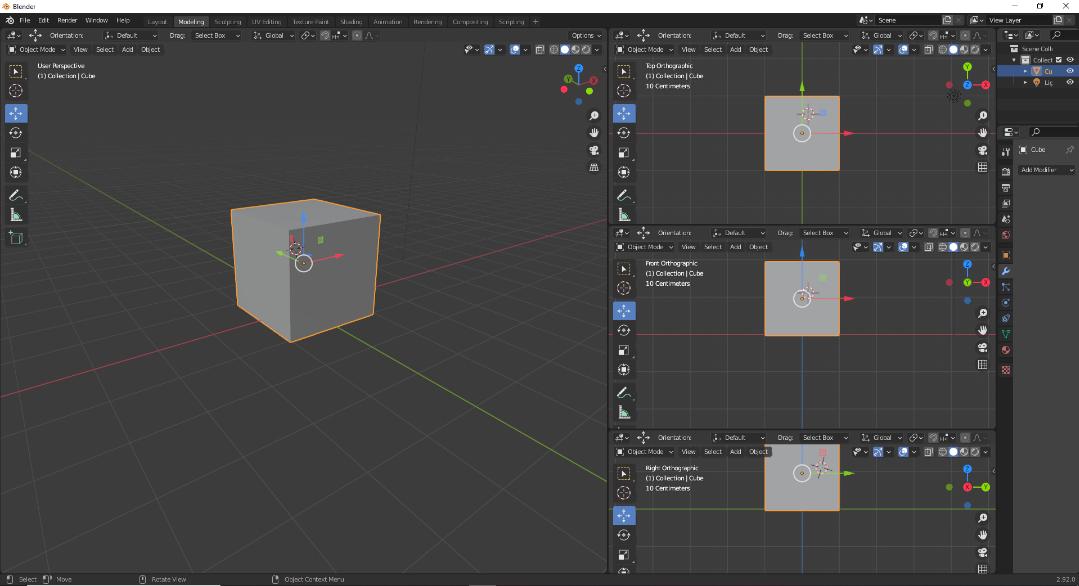1079x586 pixels.
Task: Click the pan hand icon in User Perspective viewport
Action: [594, 133]
